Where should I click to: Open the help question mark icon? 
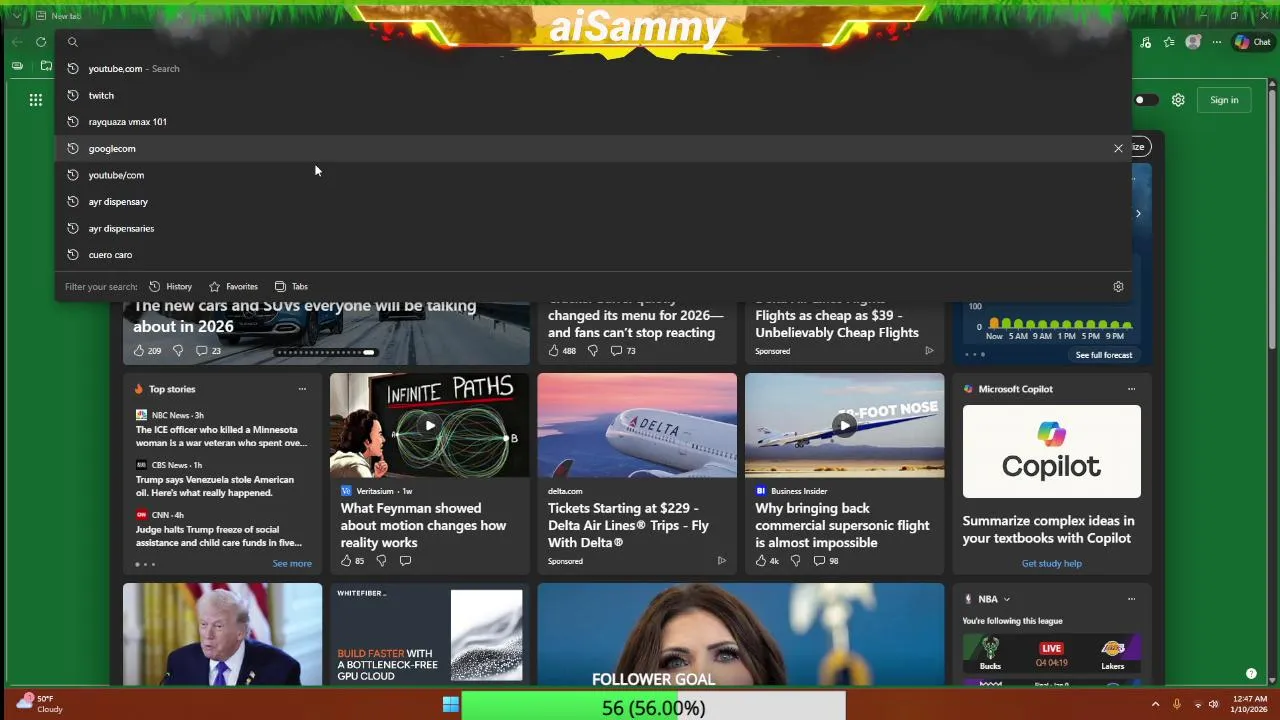[1251, 673]
